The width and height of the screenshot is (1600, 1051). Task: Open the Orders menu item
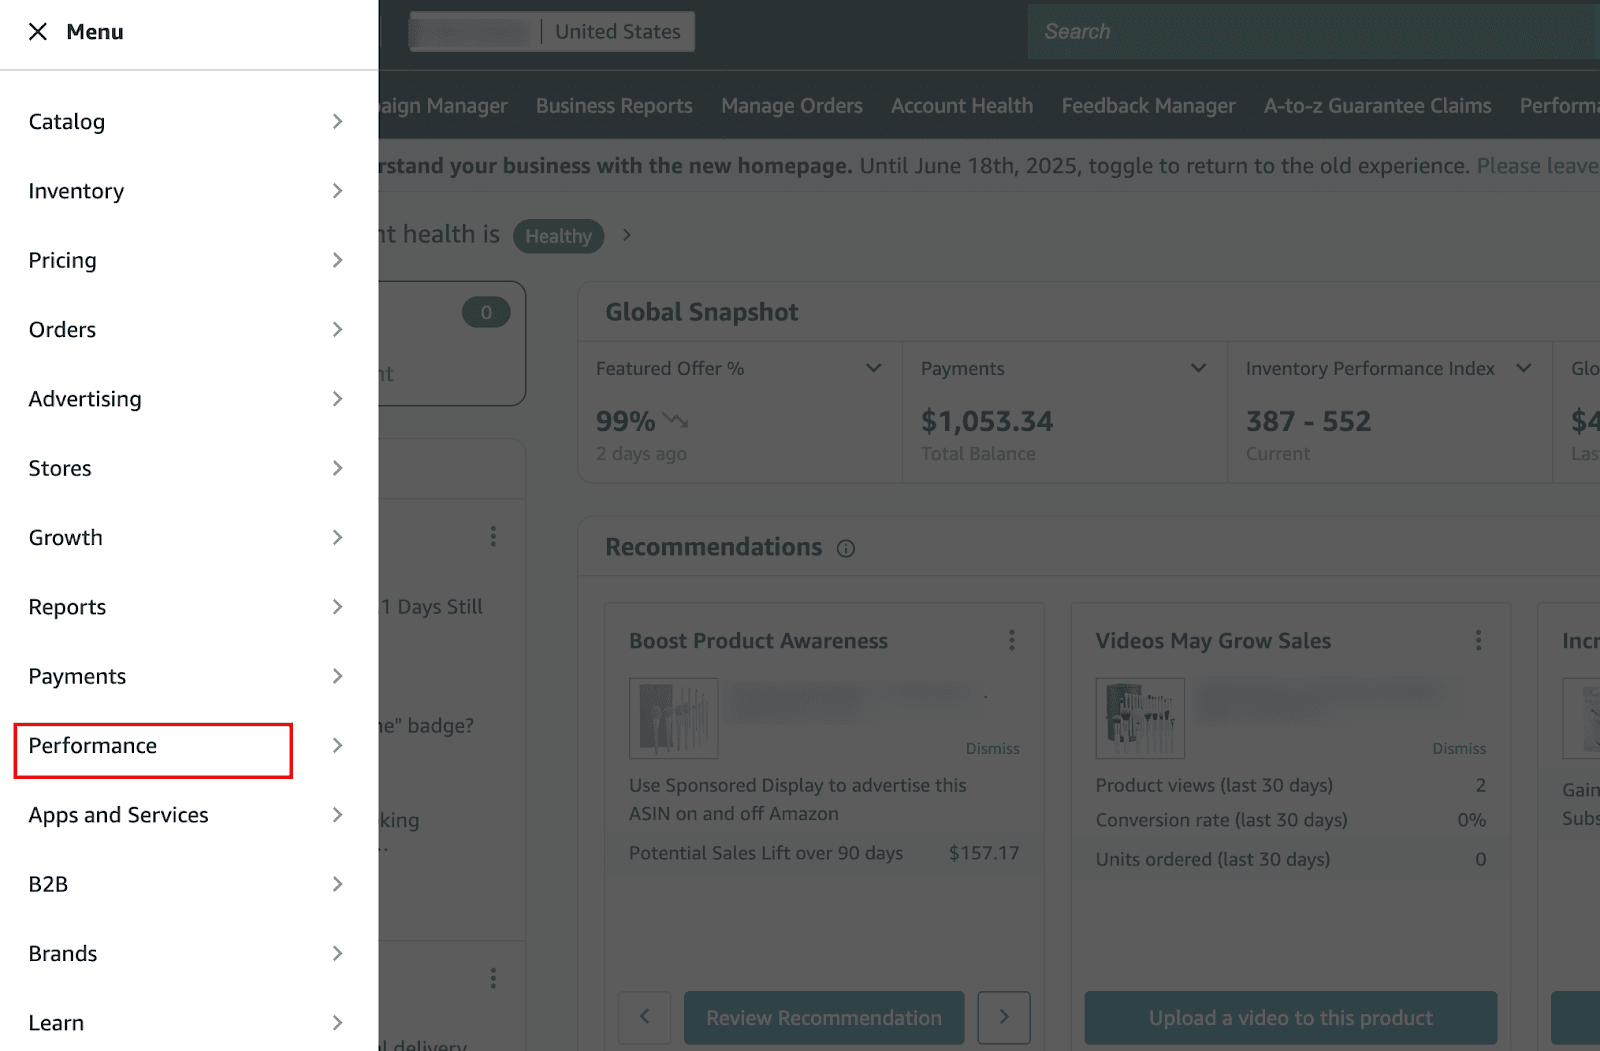coord(62,330)
